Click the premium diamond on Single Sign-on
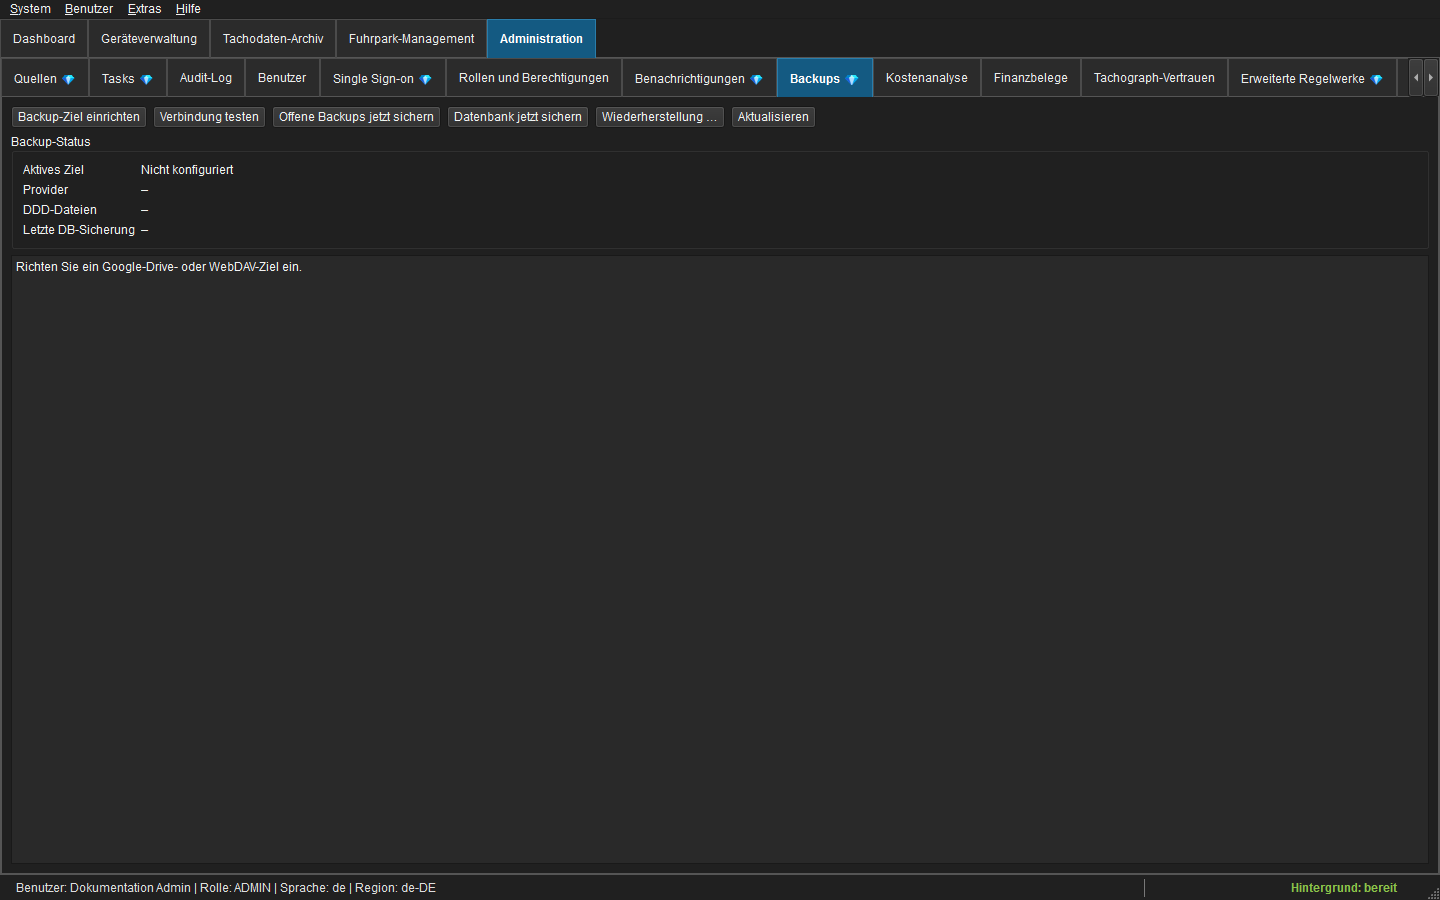The image size is (1440, 900). (x=426, y=79)
